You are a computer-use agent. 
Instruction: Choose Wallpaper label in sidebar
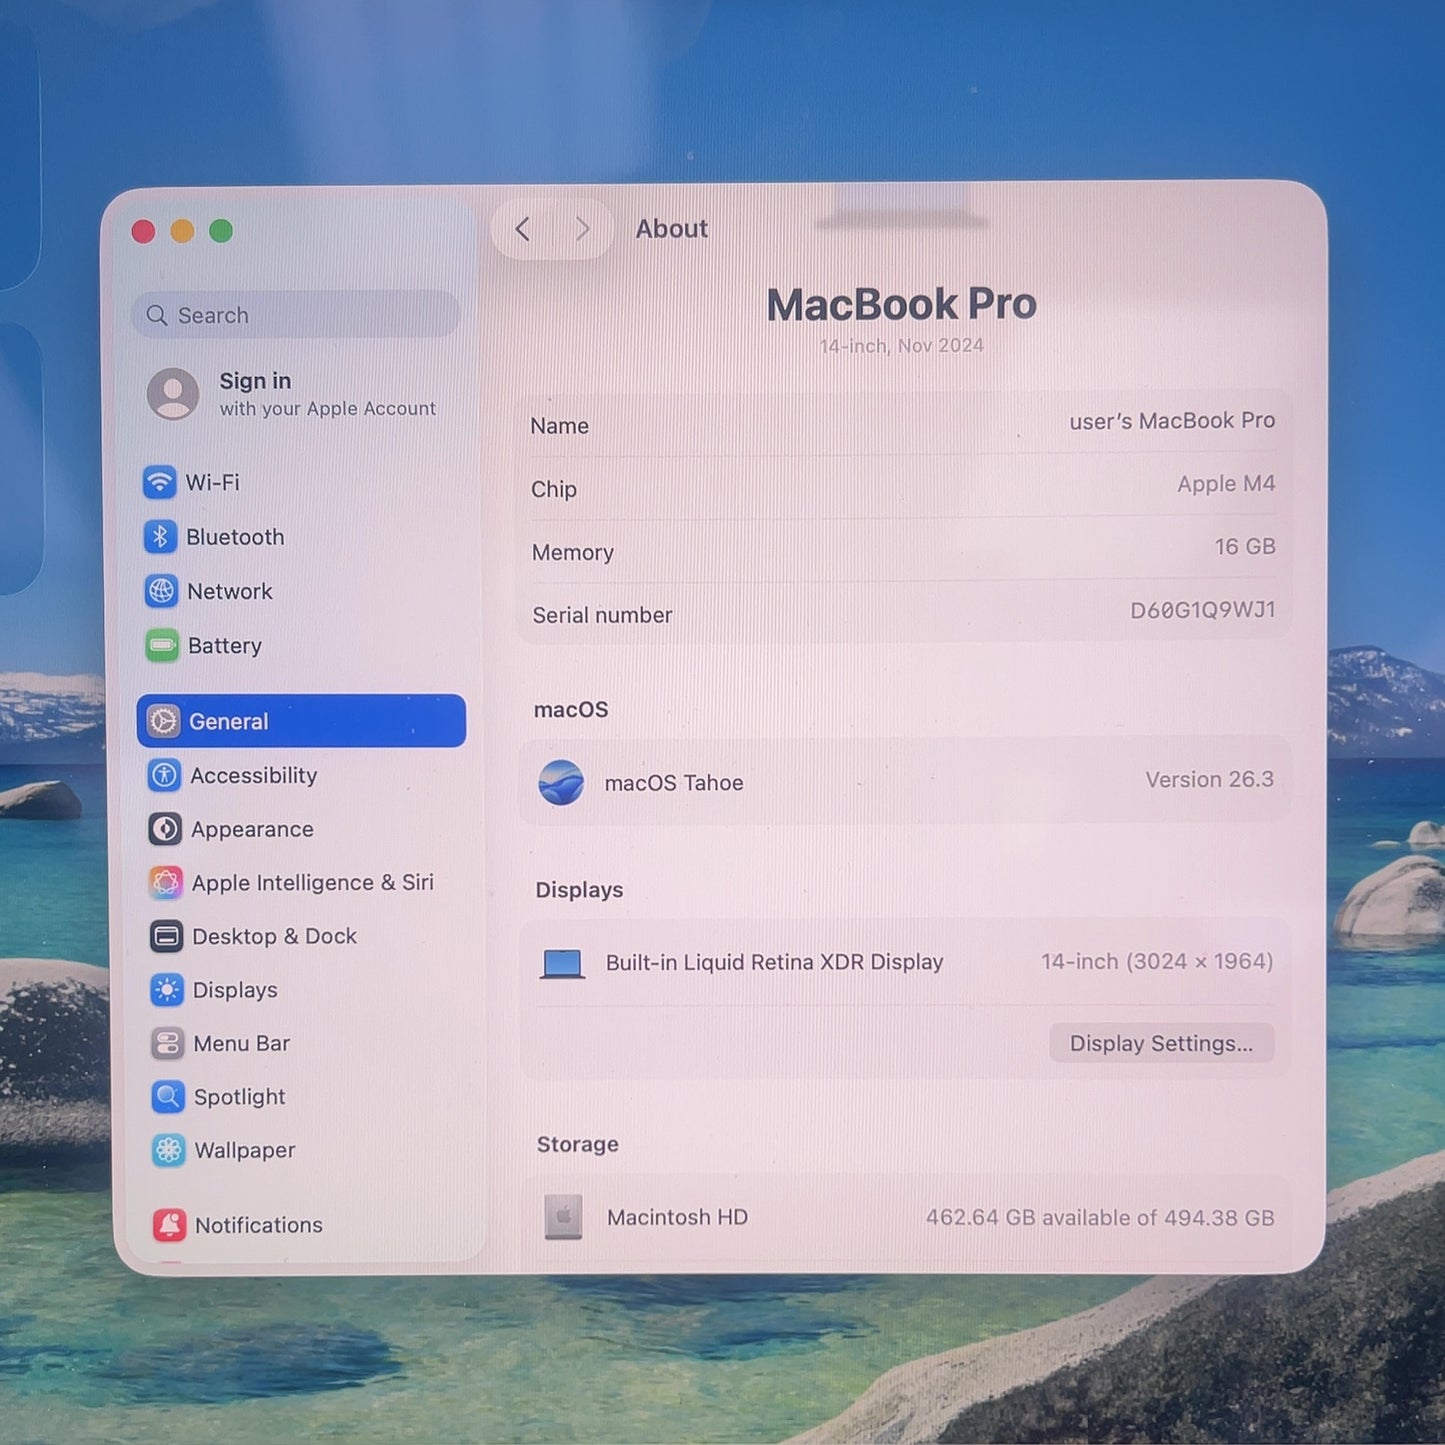coord(245,1150)
